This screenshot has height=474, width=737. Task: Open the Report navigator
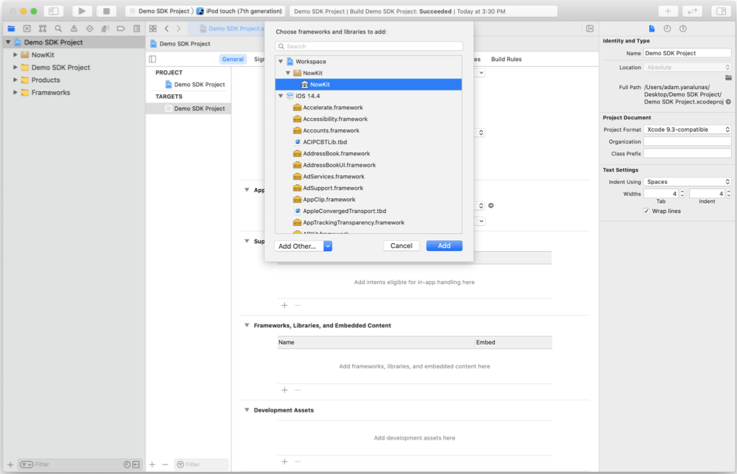[136, 29]
